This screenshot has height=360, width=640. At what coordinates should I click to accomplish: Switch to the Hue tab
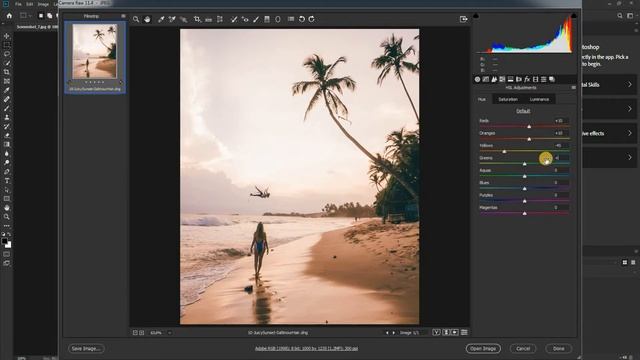tap(482, 99)
